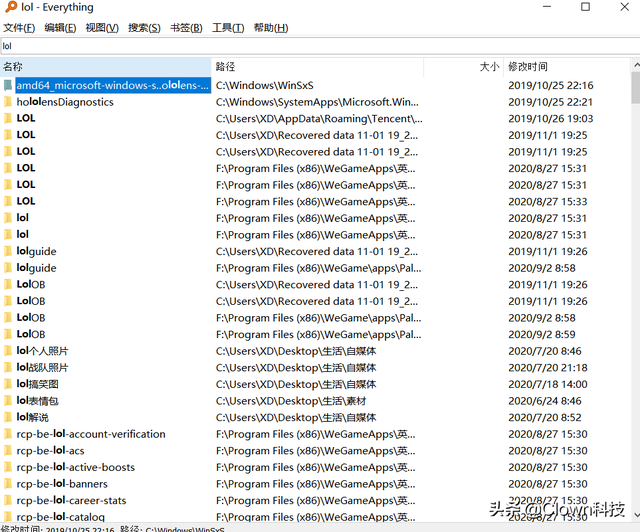Click folder icon next to lol表情包
The height and width of the screenshot is (532, 640).
pos(8,401)
